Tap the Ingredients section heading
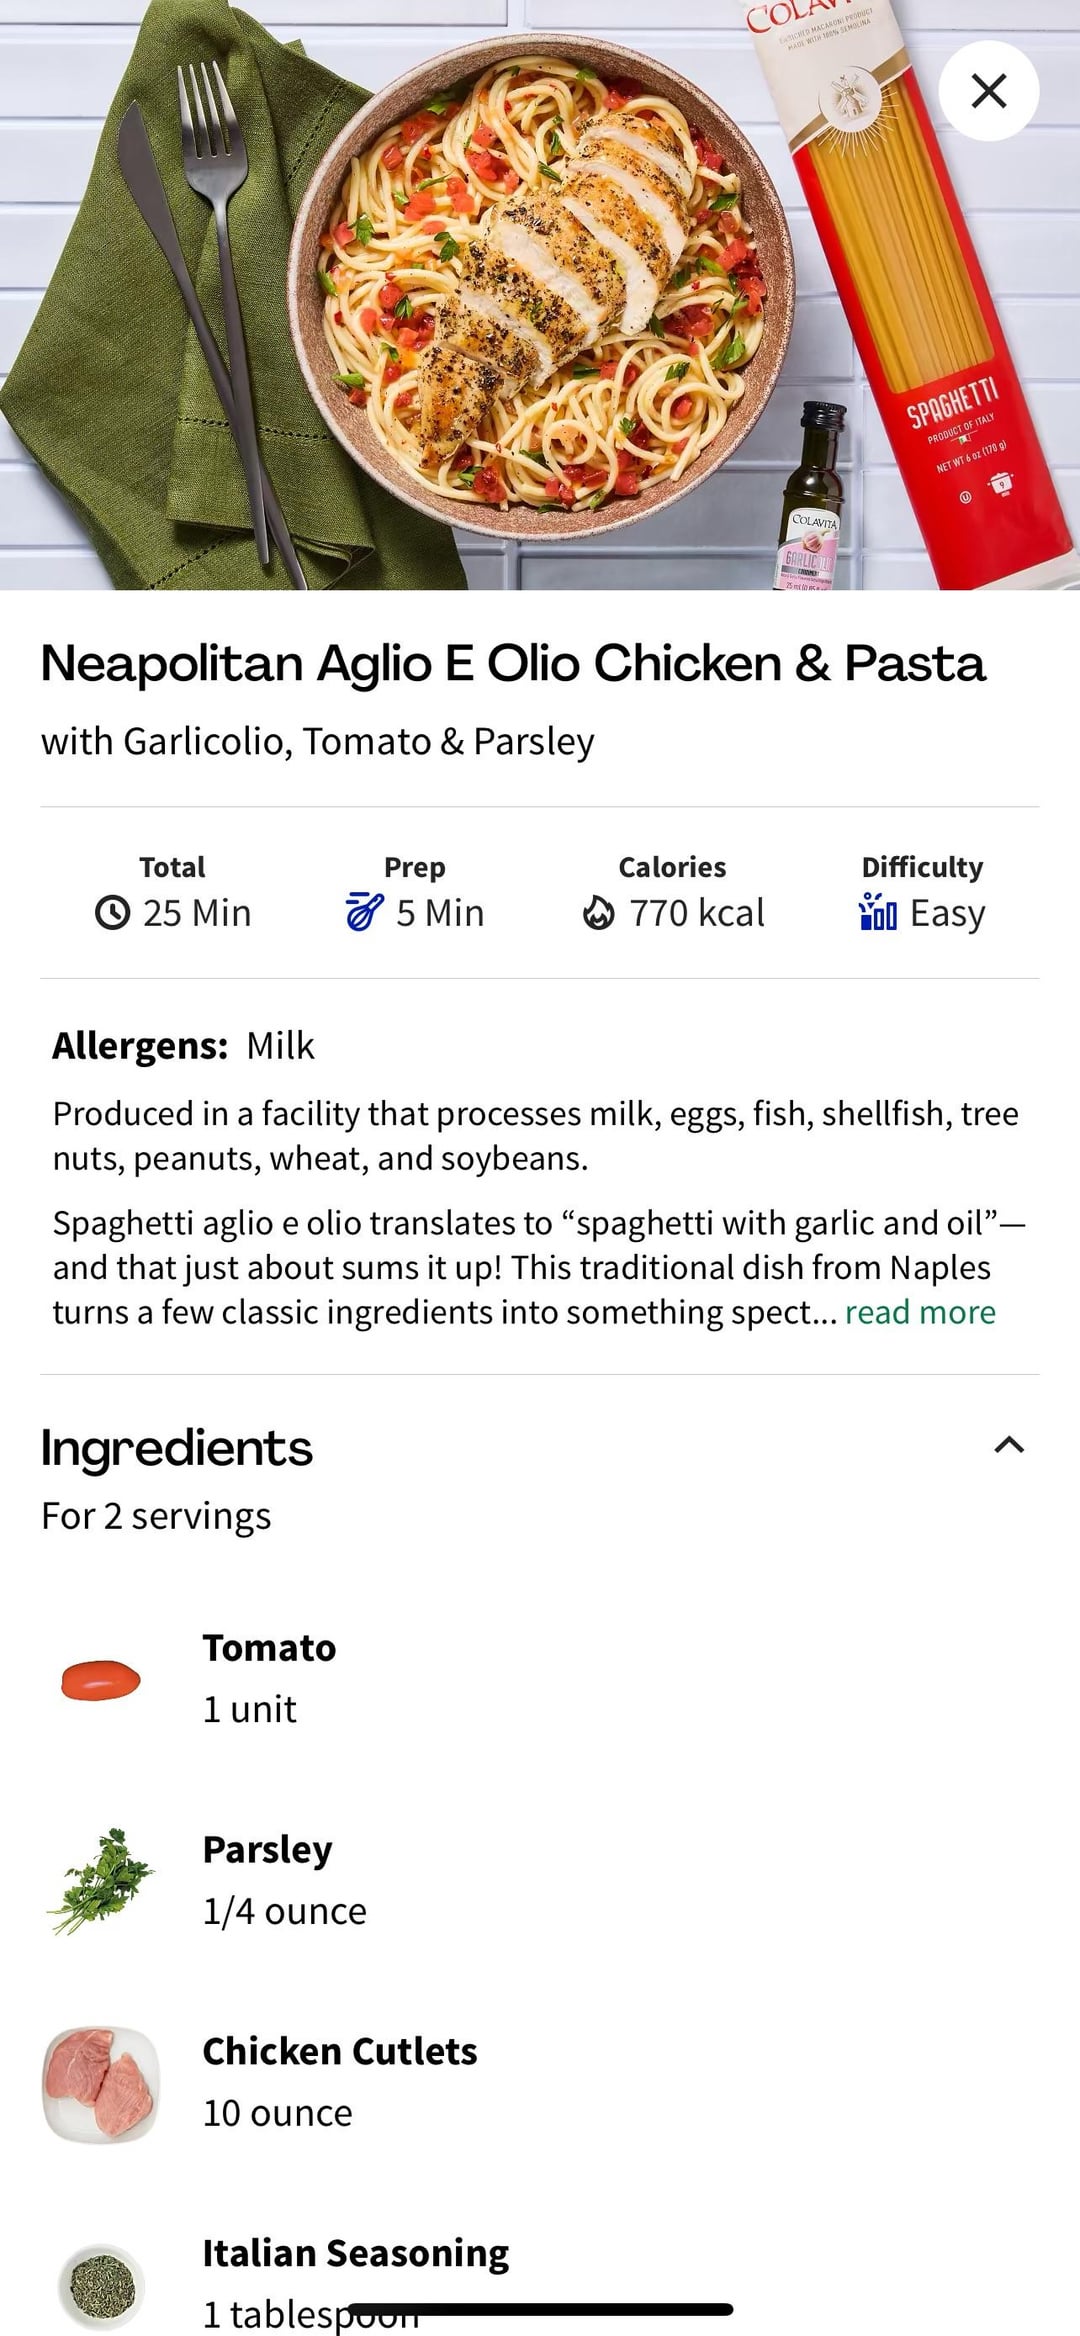1080x2336 pixels. click(x=176, y=1448)
